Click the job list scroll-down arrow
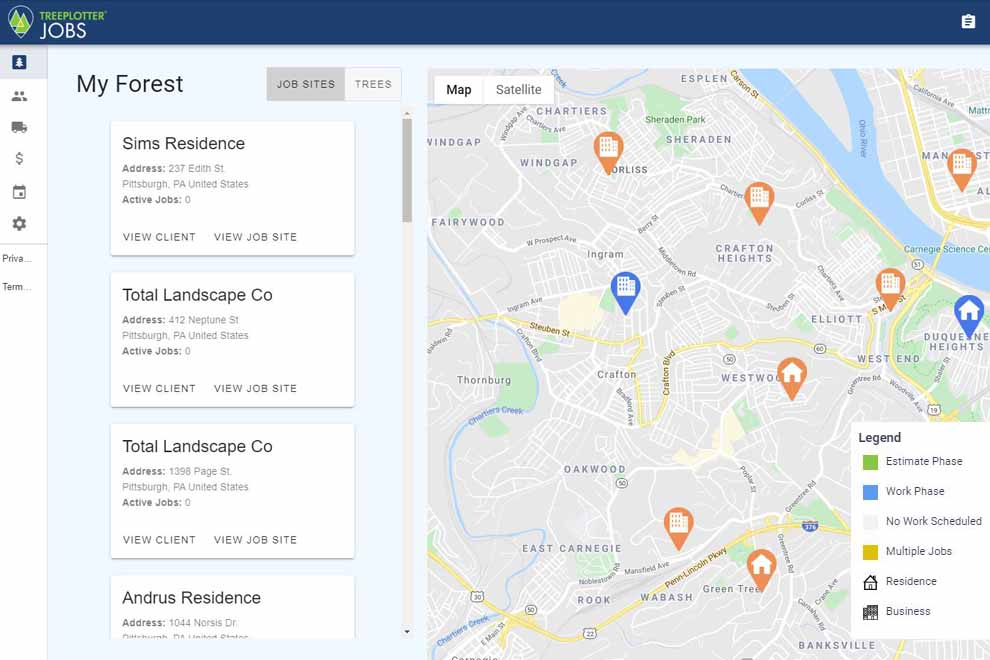Viewport: 990px width, 660px height. coord(407,632)
